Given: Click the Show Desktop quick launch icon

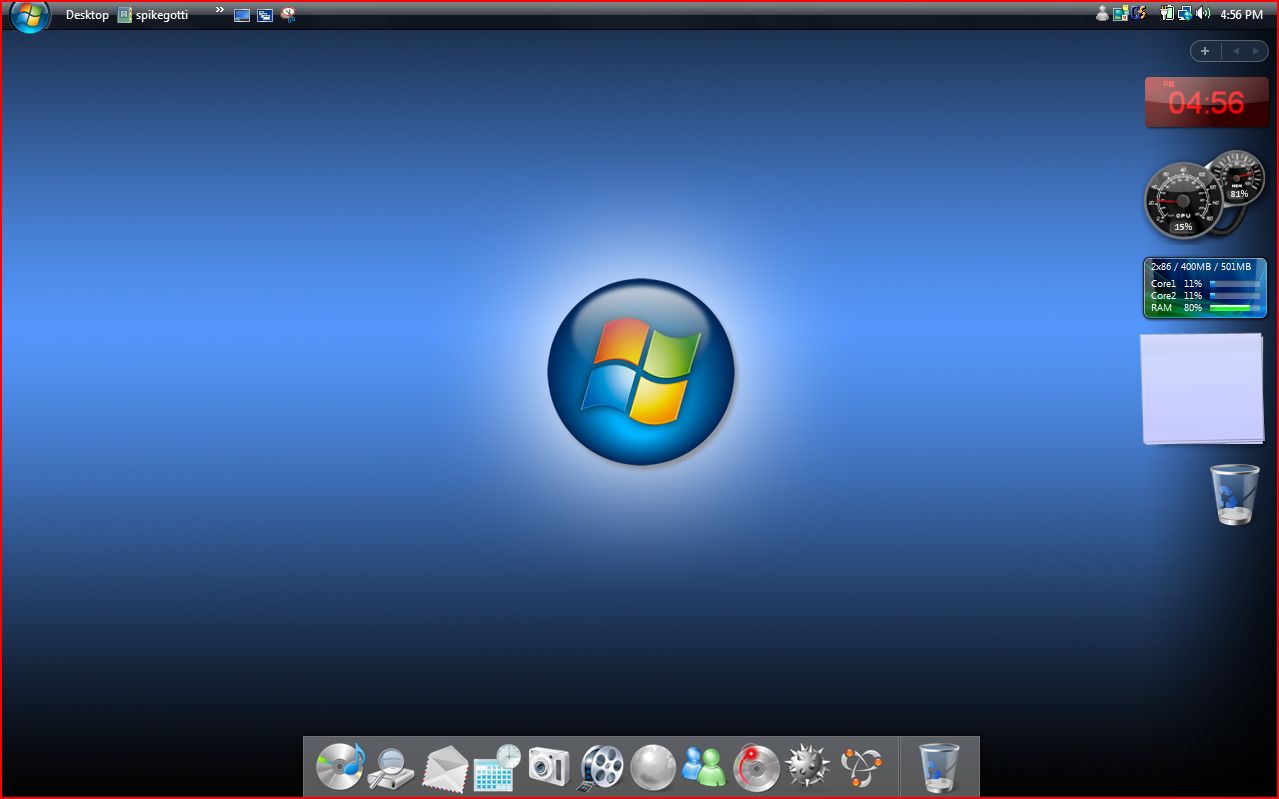Looking at the screenshot, I should [x=242, y=15].
